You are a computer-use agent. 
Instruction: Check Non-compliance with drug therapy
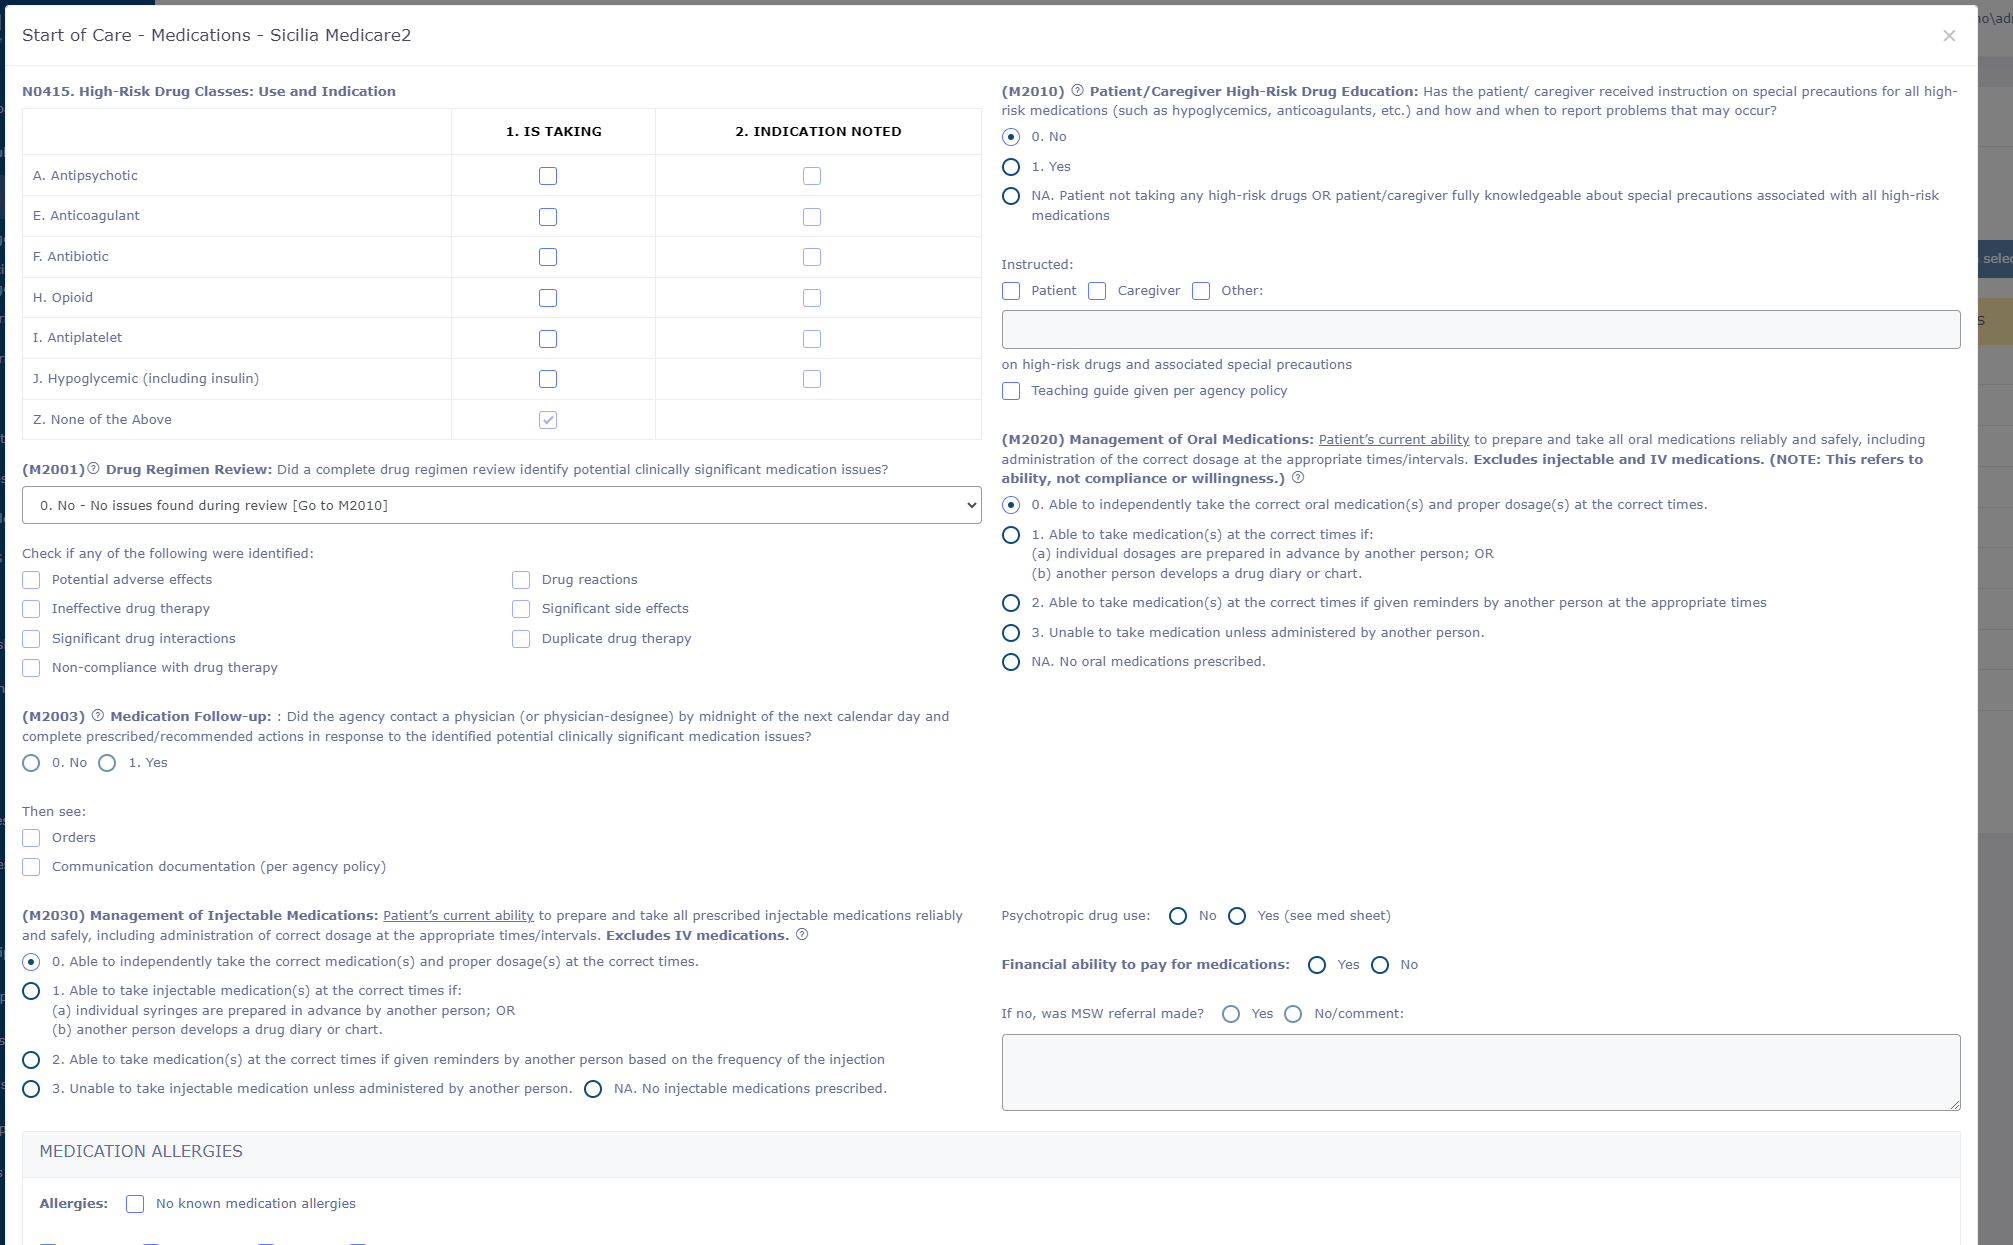pos(31,668)
